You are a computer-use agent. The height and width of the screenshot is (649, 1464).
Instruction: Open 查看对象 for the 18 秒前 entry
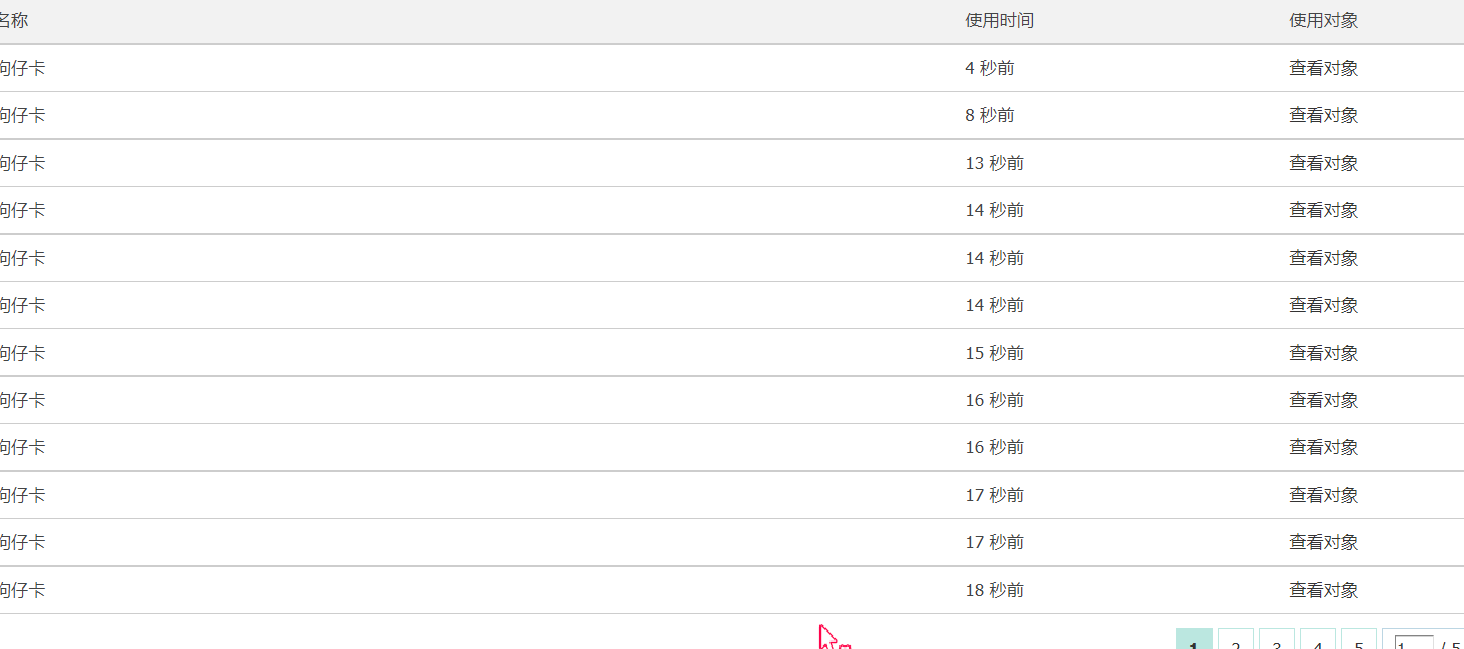point(1323,590)
